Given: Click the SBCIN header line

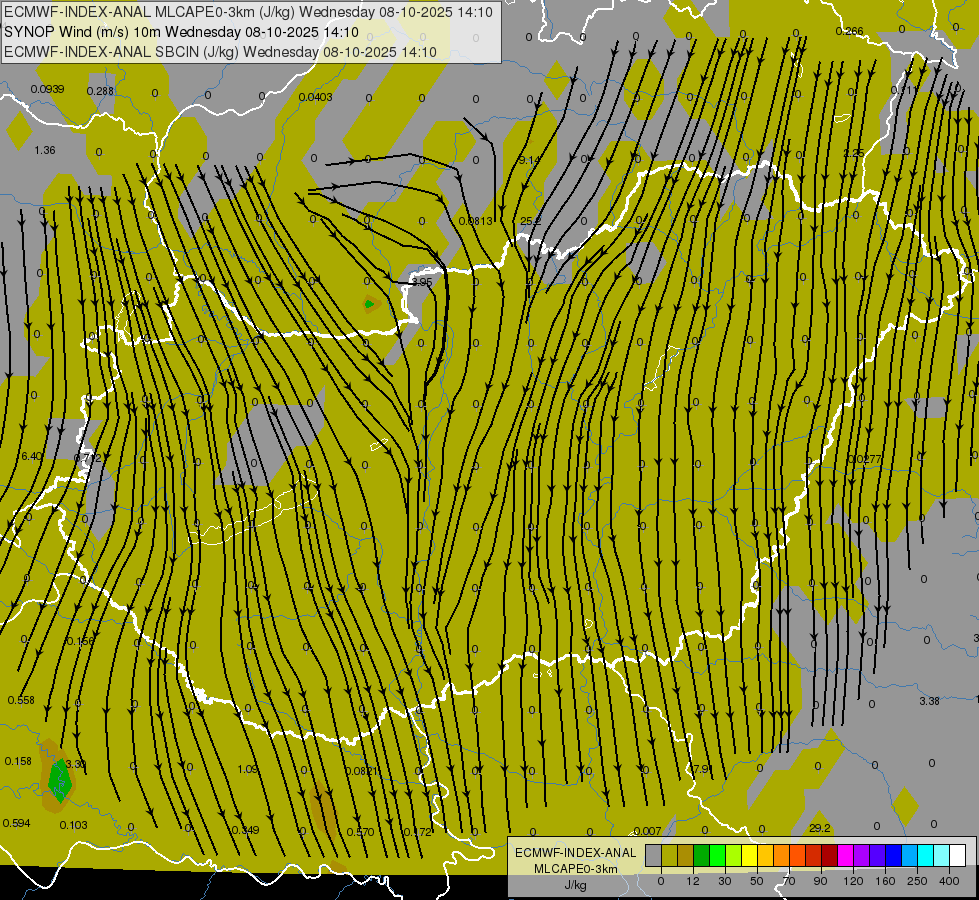Looking at the screenshot, I should pos(220,52).
